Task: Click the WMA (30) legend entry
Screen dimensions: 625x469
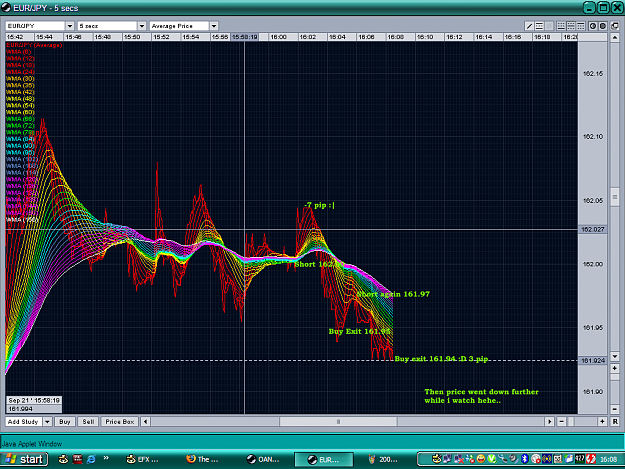Action: [20, 78]
